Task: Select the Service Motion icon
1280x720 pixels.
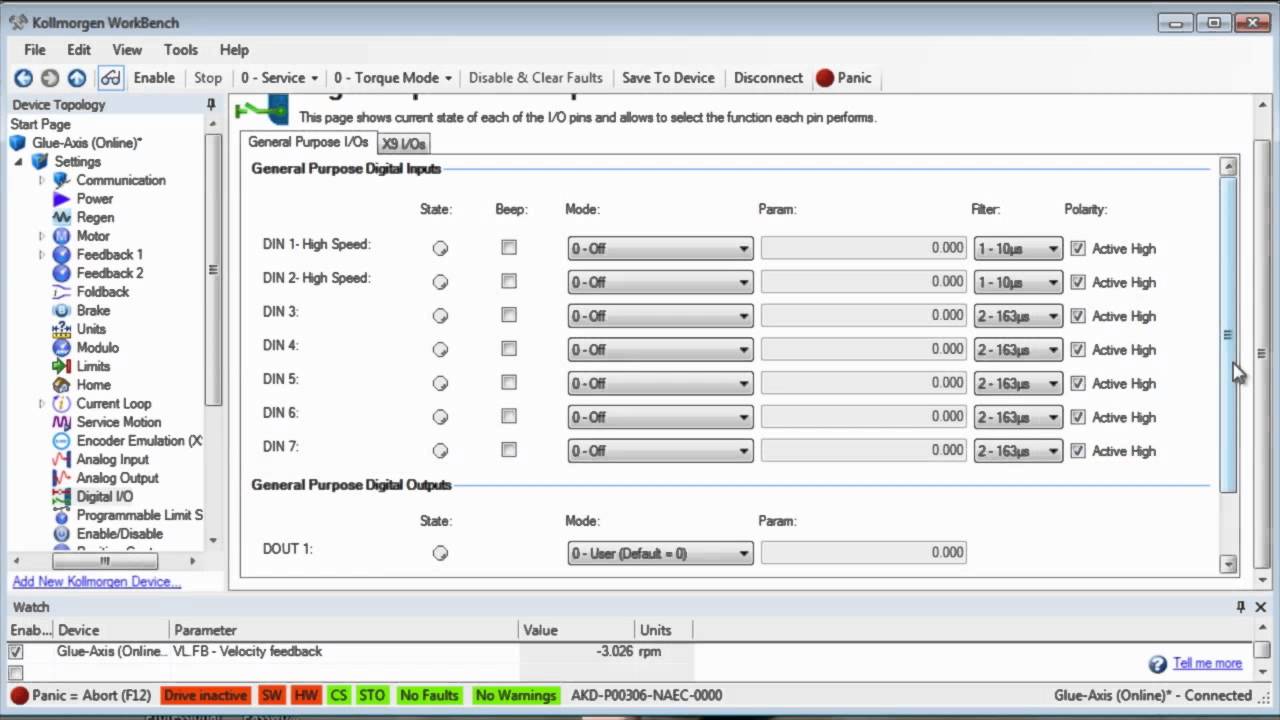Action: [62, 422]
